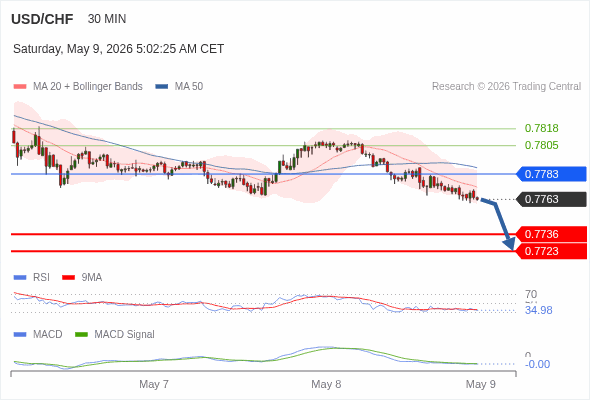Click the May 7 date axis label
Image resolution: width=590 pixels, height=400 pixels.
(x=154, y=384)
